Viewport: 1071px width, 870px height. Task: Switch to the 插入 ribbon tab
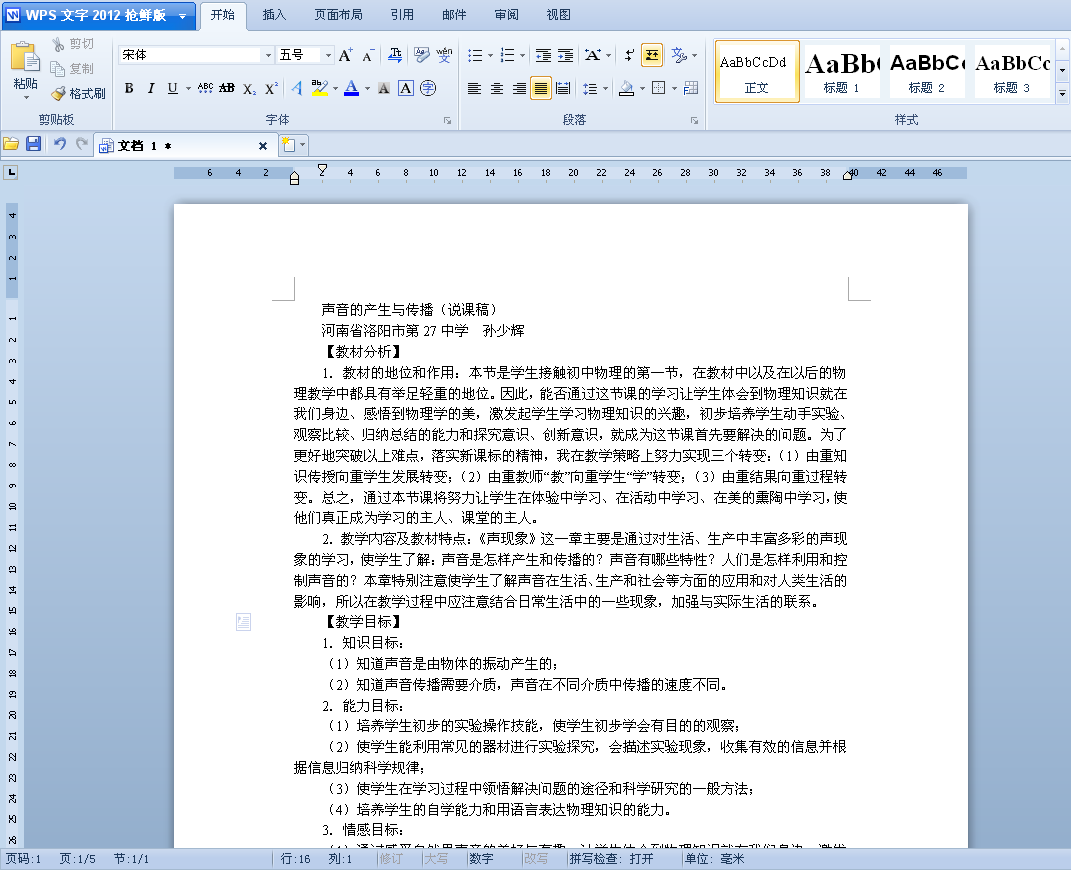[274, 15]
